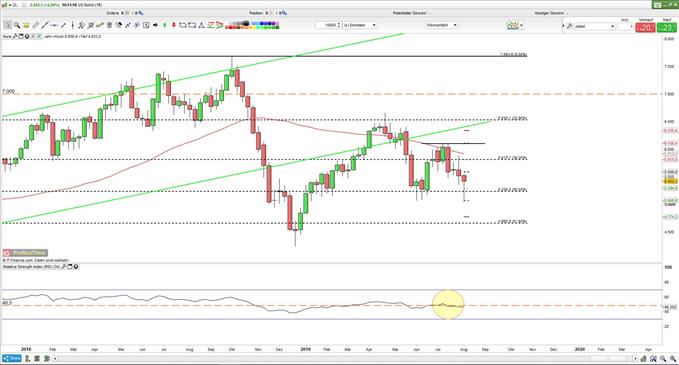Pick a red swatch from color palette
This screenshot has width=679, height=365.
coord(231,27)
